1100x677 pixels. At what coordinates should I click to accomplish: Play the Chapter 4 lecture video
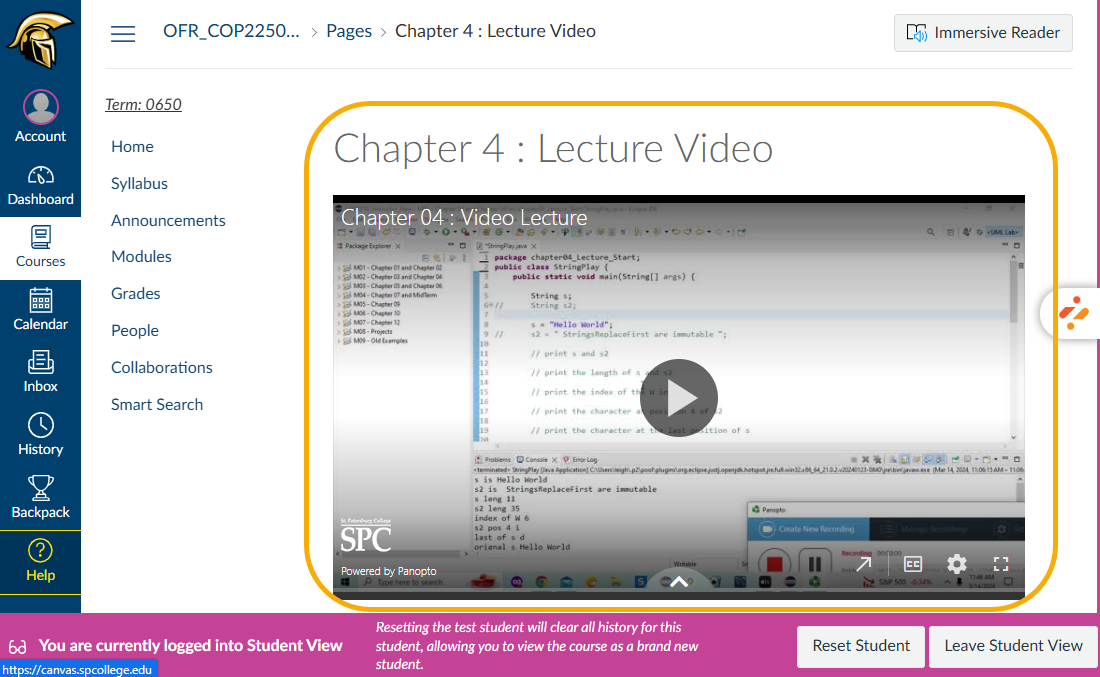click(x=678, y=398)
